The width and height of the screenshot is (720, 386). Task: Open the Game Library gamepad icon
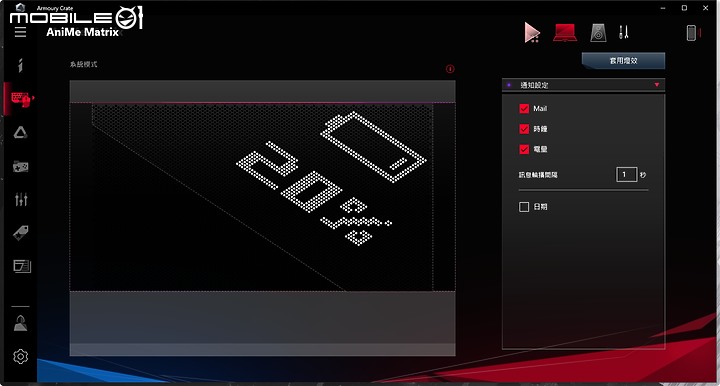21,166
